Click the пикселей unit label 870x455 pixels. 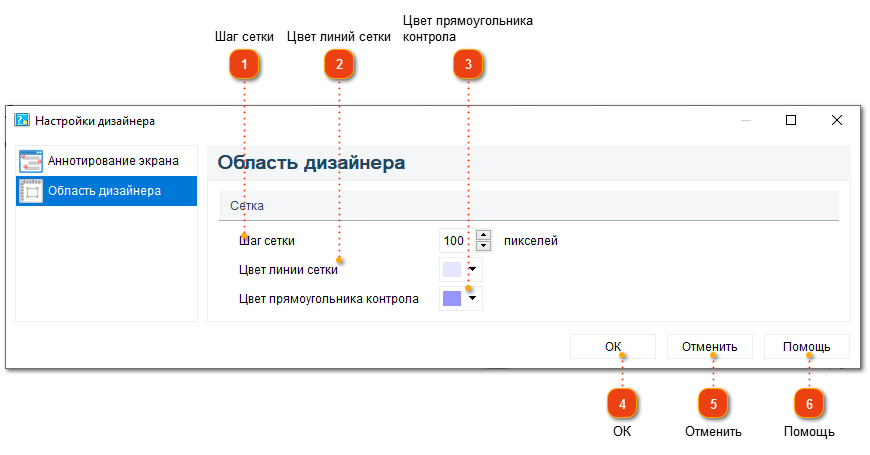click(531, 241)
